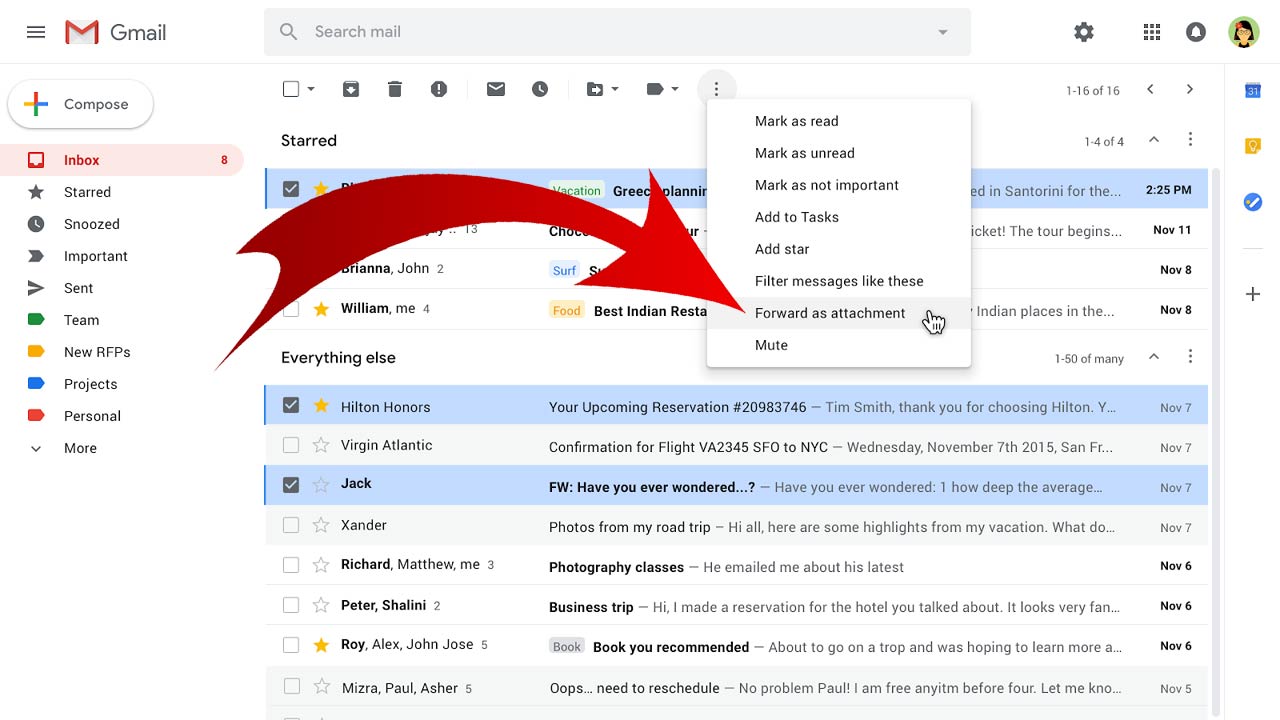The height and width of the screenshot is (720, 1280).
Task: Toggle star on Hilton Honors email
Action: click(x=321, y=406)
